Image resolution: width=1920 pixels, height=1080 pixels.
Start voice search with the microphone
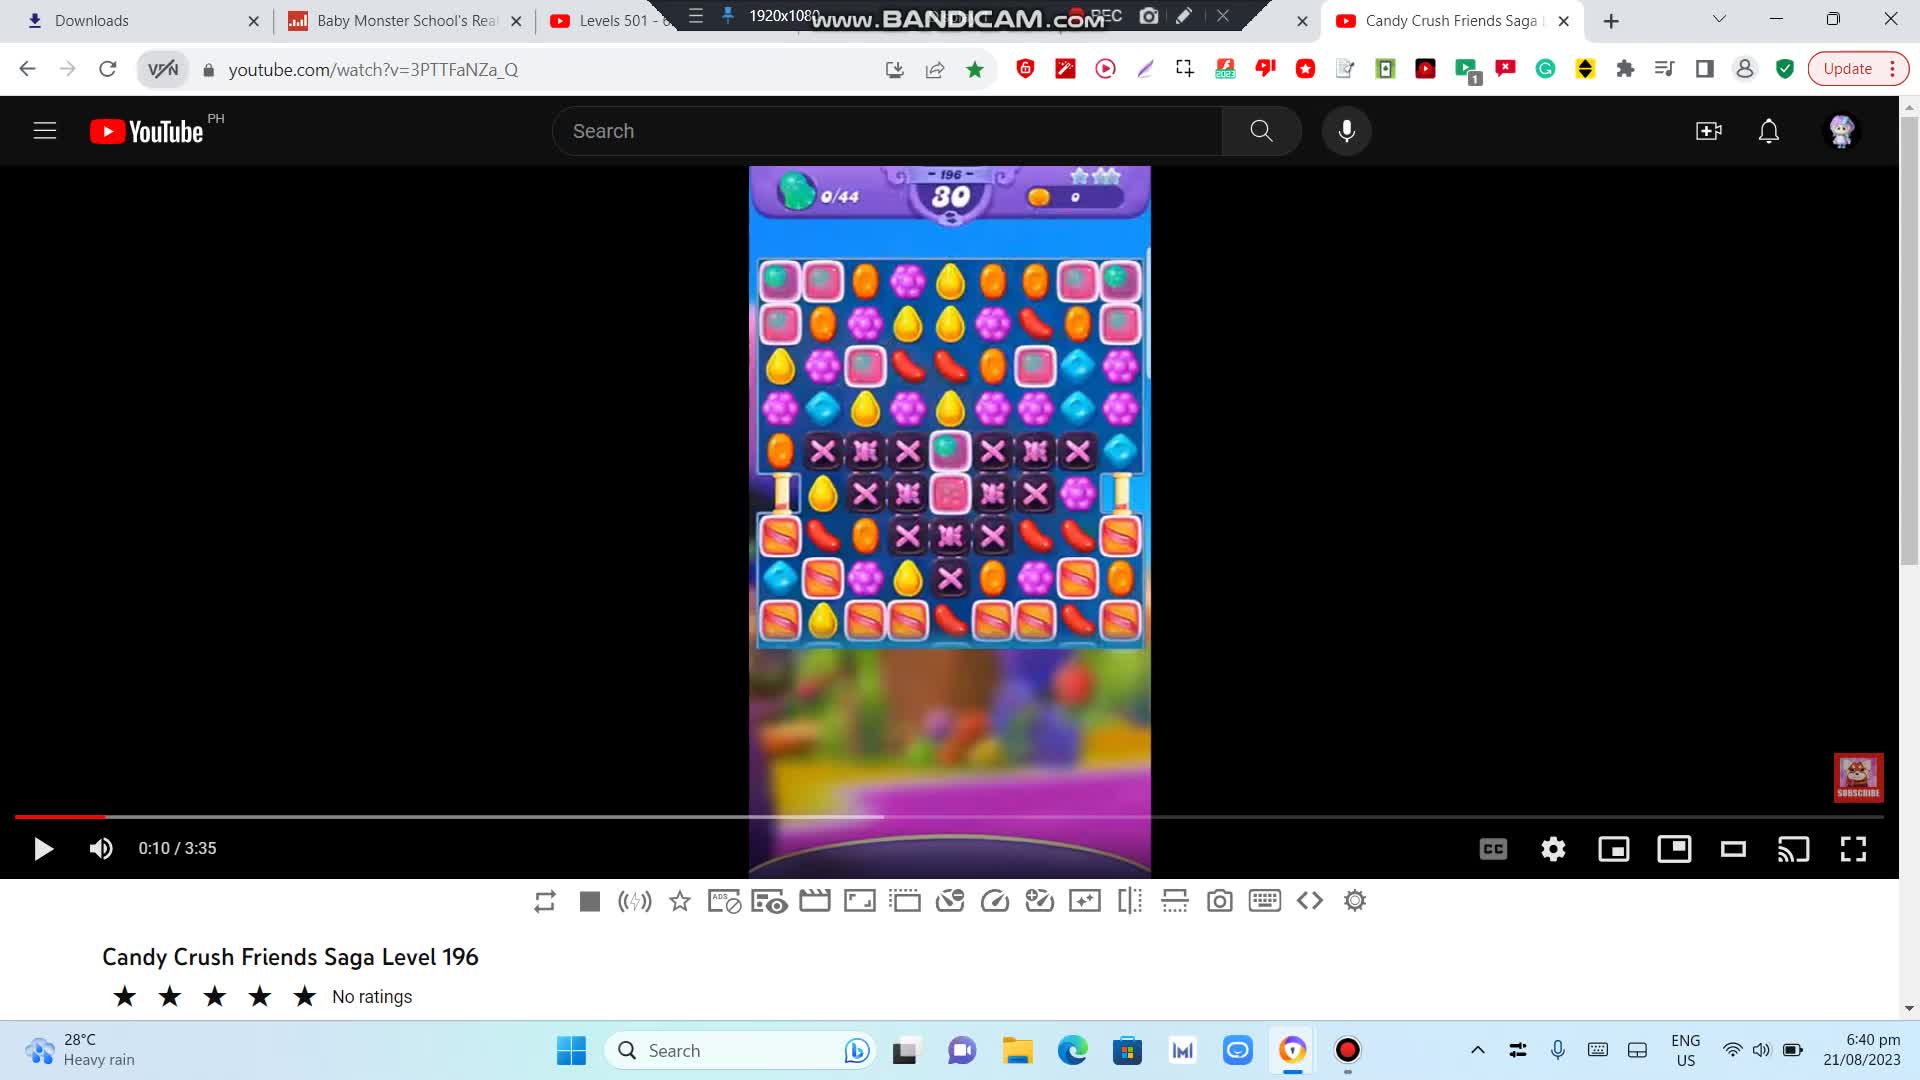(x=1346, y=131)
